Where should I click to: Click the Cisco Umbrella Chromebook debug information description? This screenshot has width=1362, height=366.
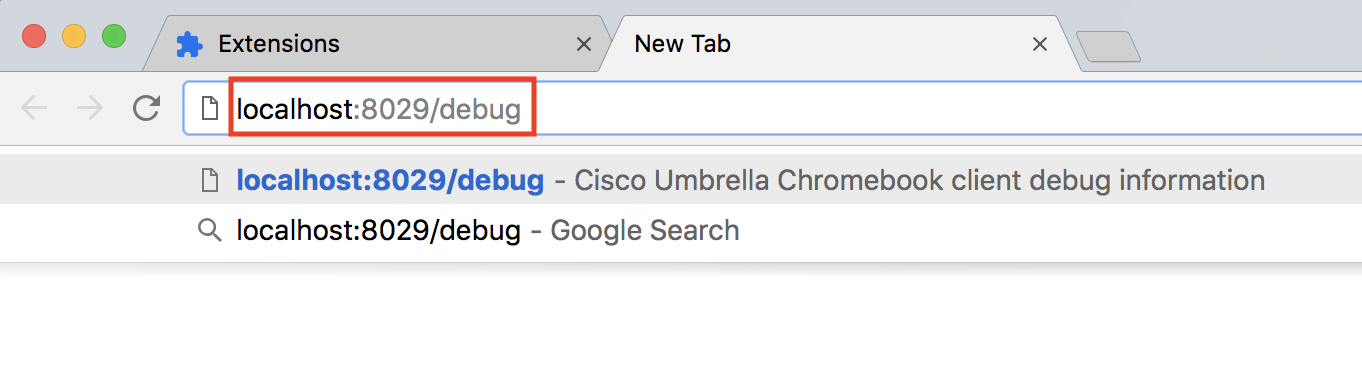(x=919, y=180)
